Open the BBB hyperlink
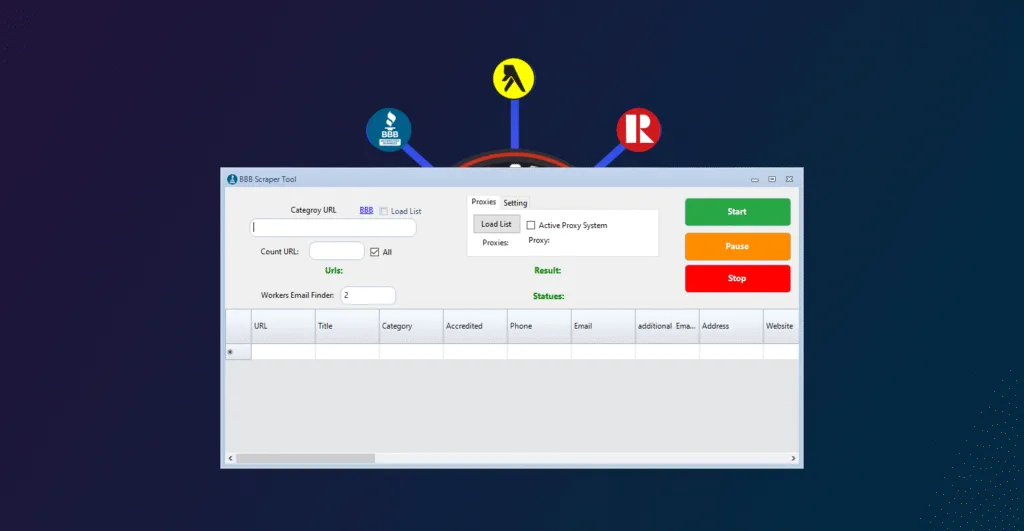1024x531 pixels. pos(366,210)
